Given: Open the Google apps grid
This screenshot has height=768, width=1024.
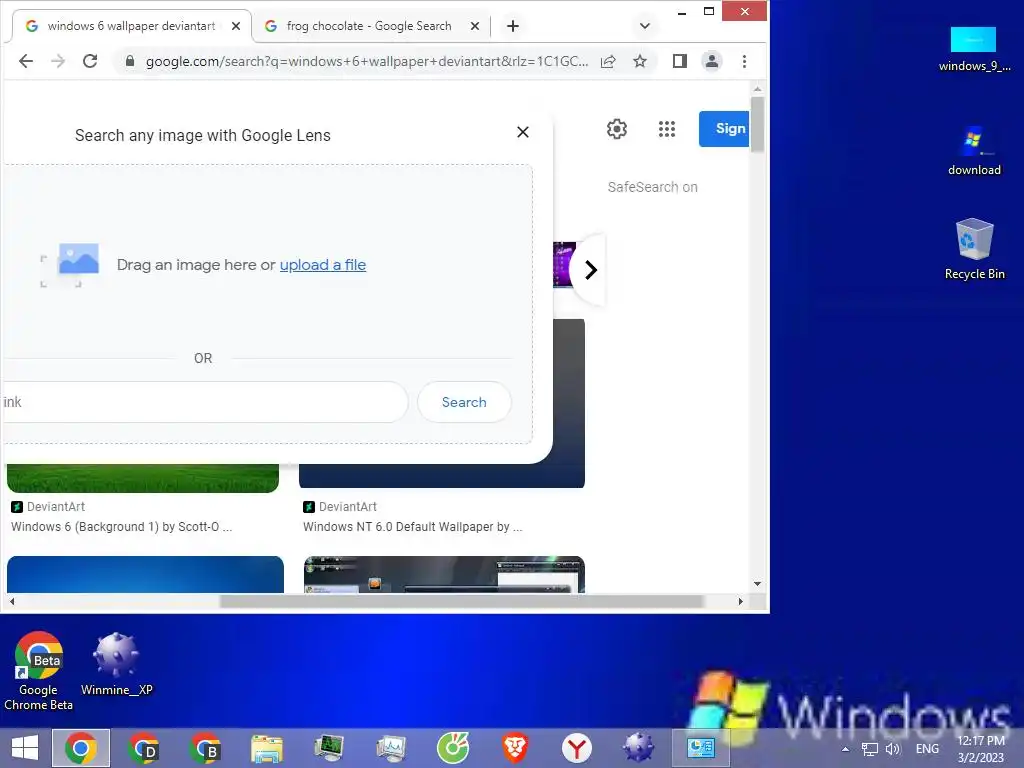Looking at the screenshot, I should tap(667, 129).
